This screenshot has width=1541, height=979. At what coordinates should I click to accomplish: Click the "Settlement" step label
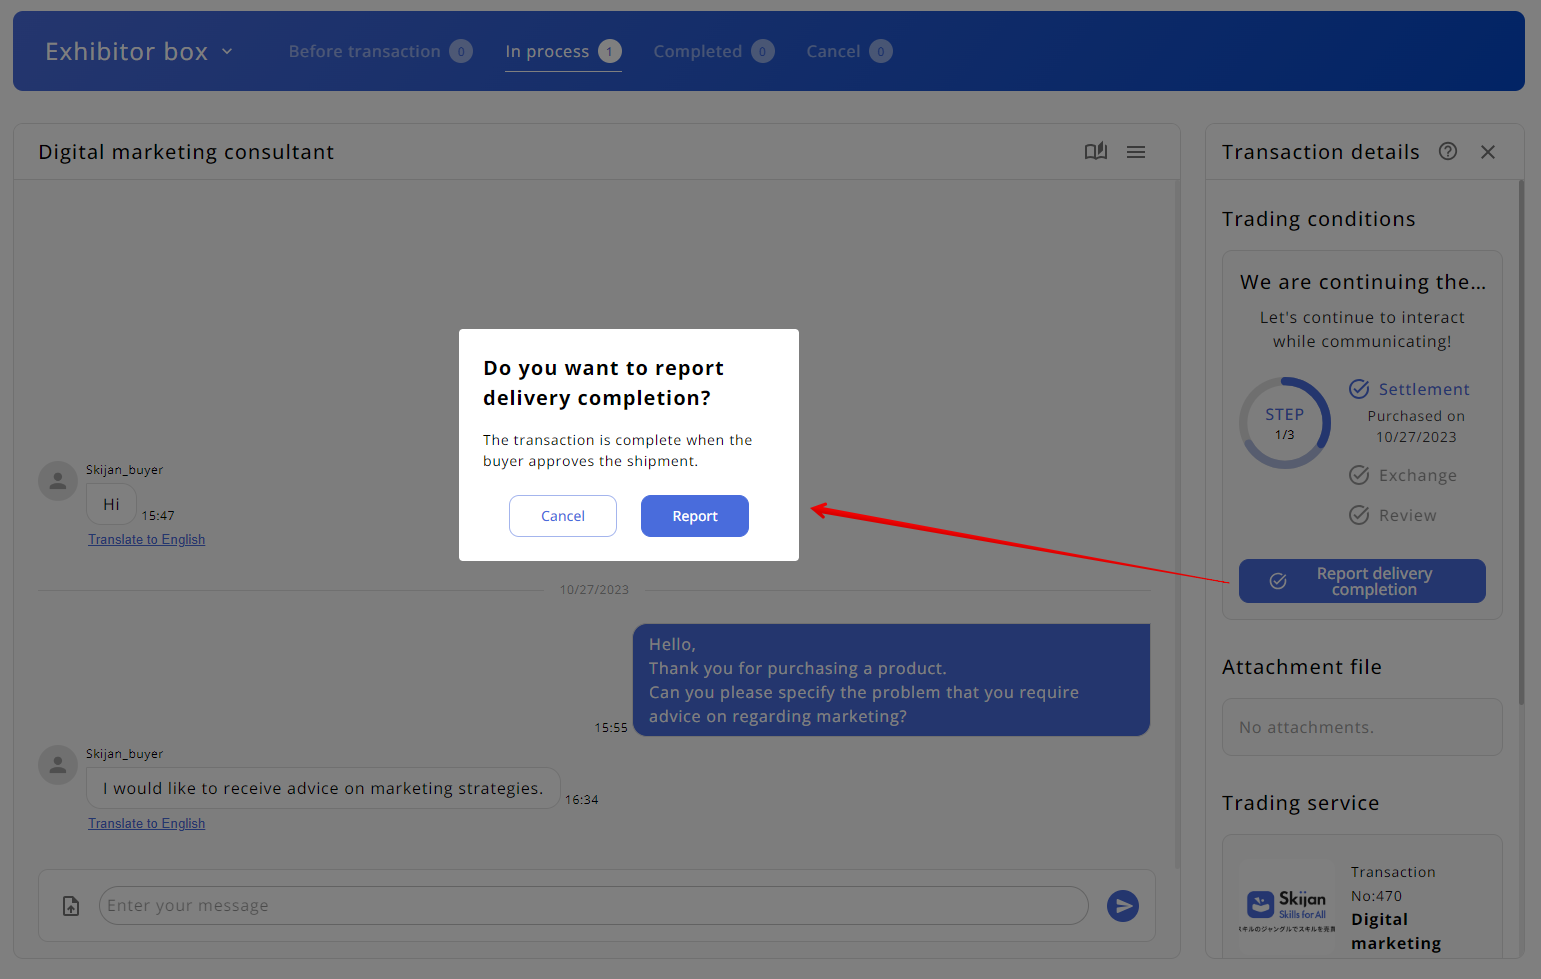pyautogui.click(x=1424, y=389)
